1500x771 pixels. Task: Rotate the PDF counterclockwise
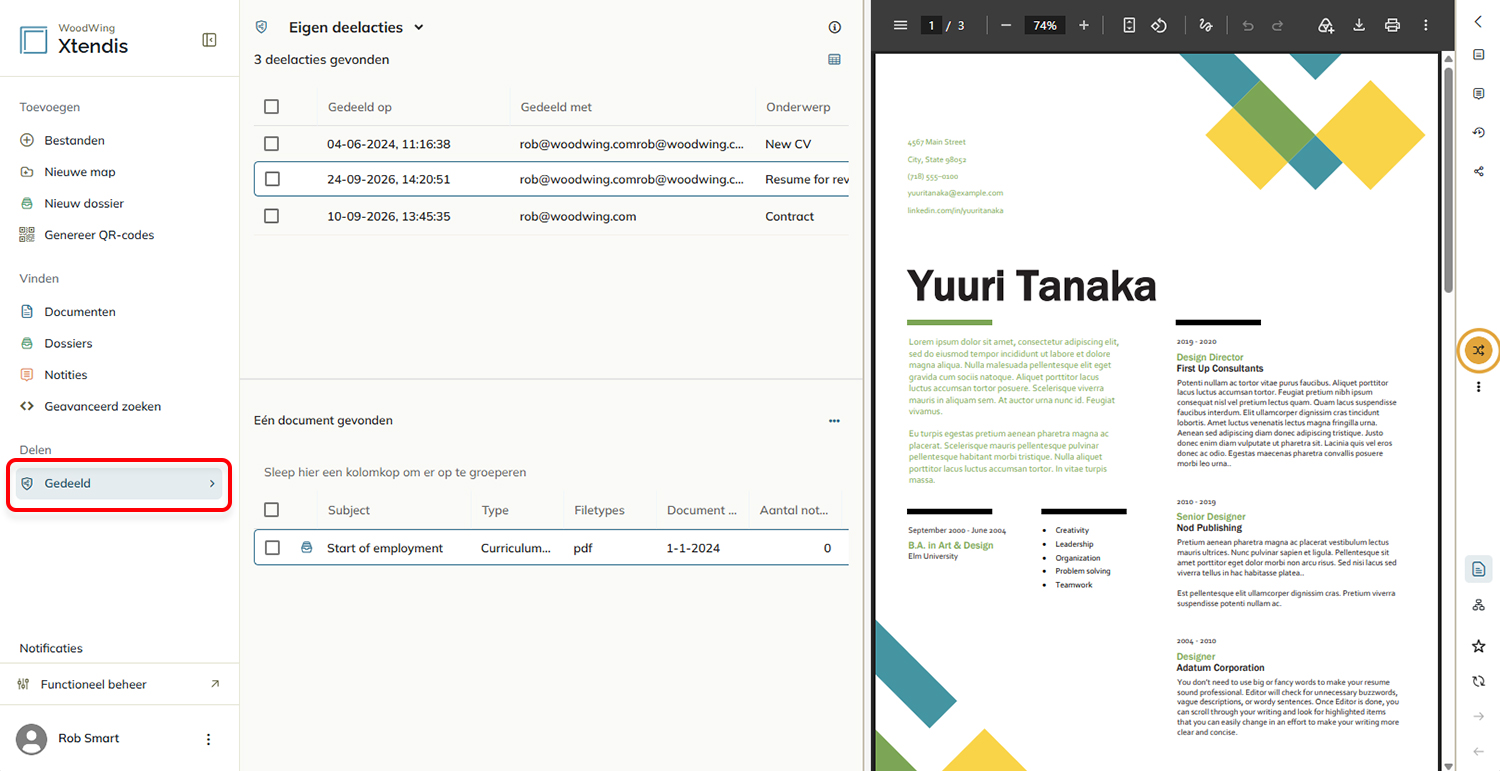1159,25
